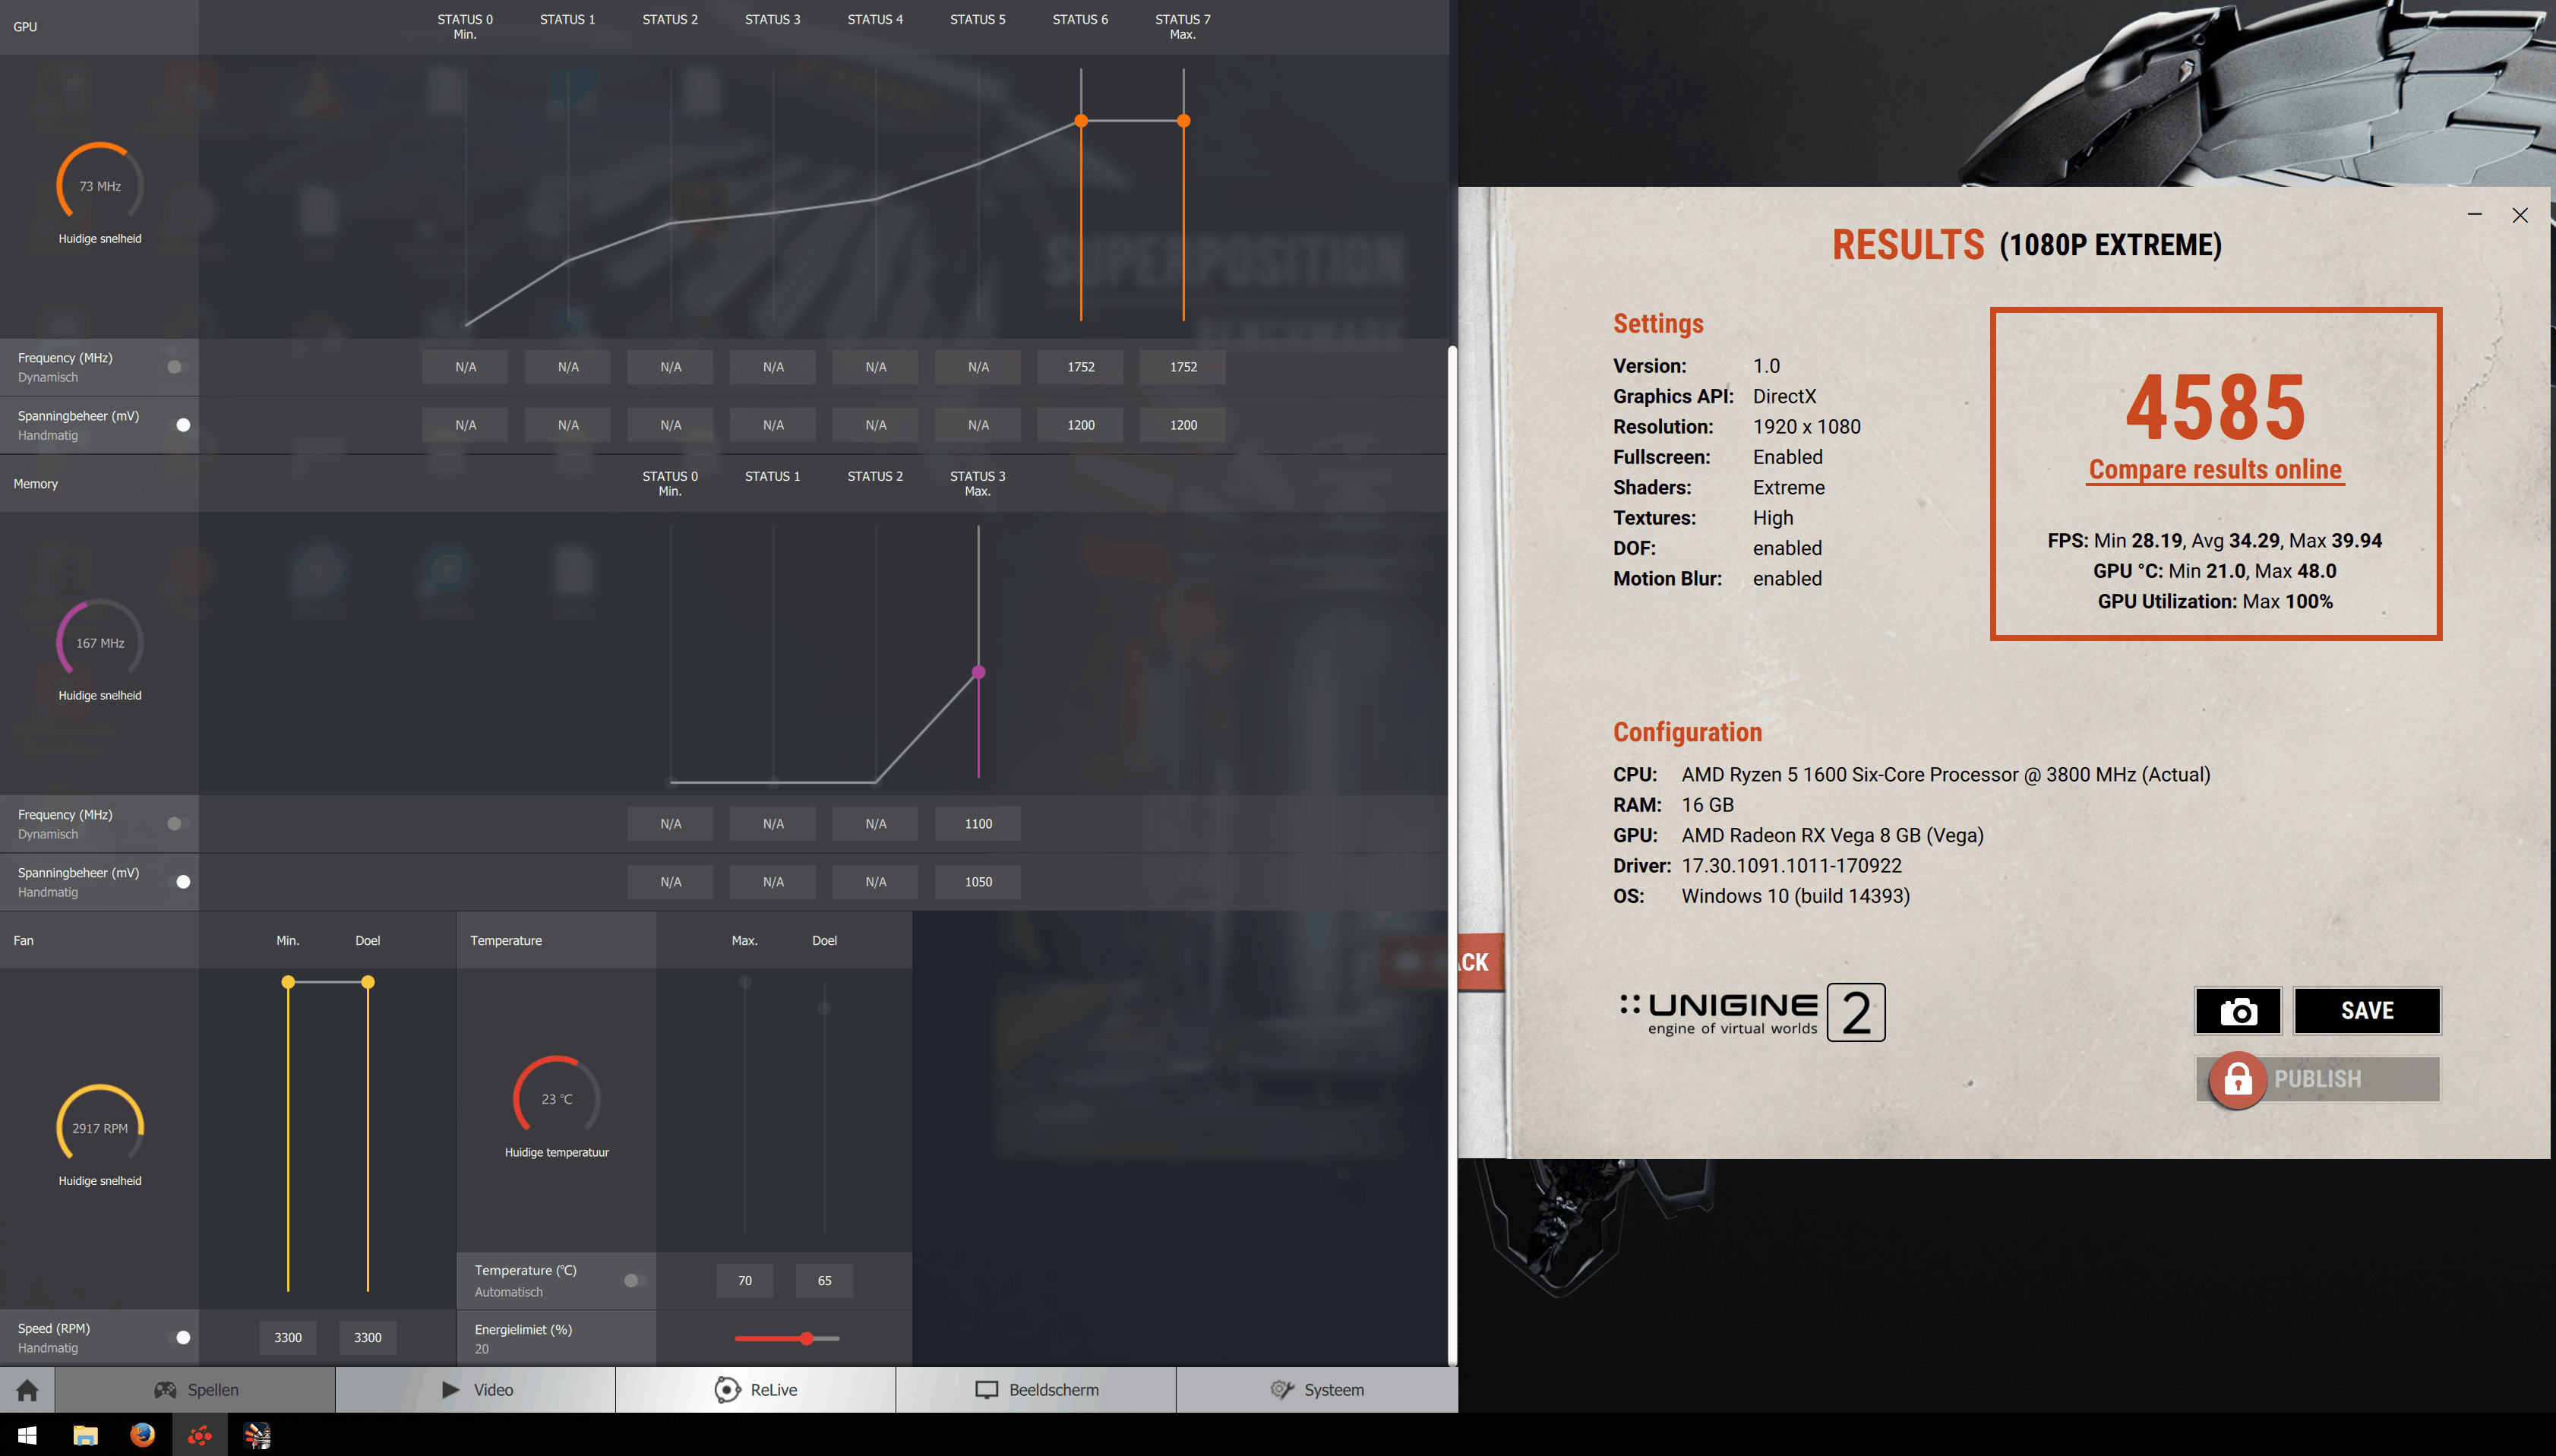Open Compare results online link

(x=2215, y=470)
